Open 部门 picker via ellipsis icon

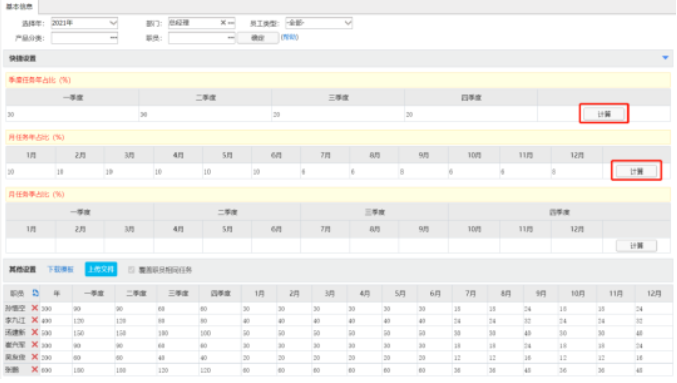231,23
